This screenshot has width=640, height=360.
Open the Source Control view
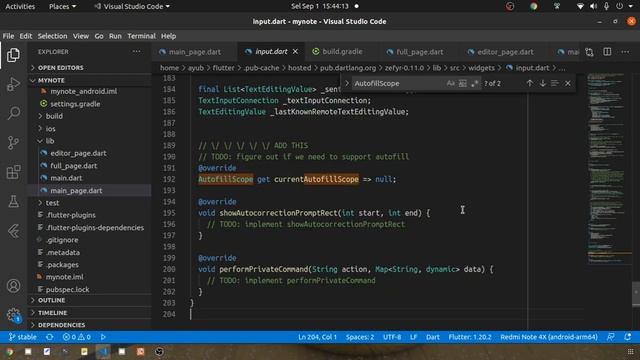[x=13, y=142]
